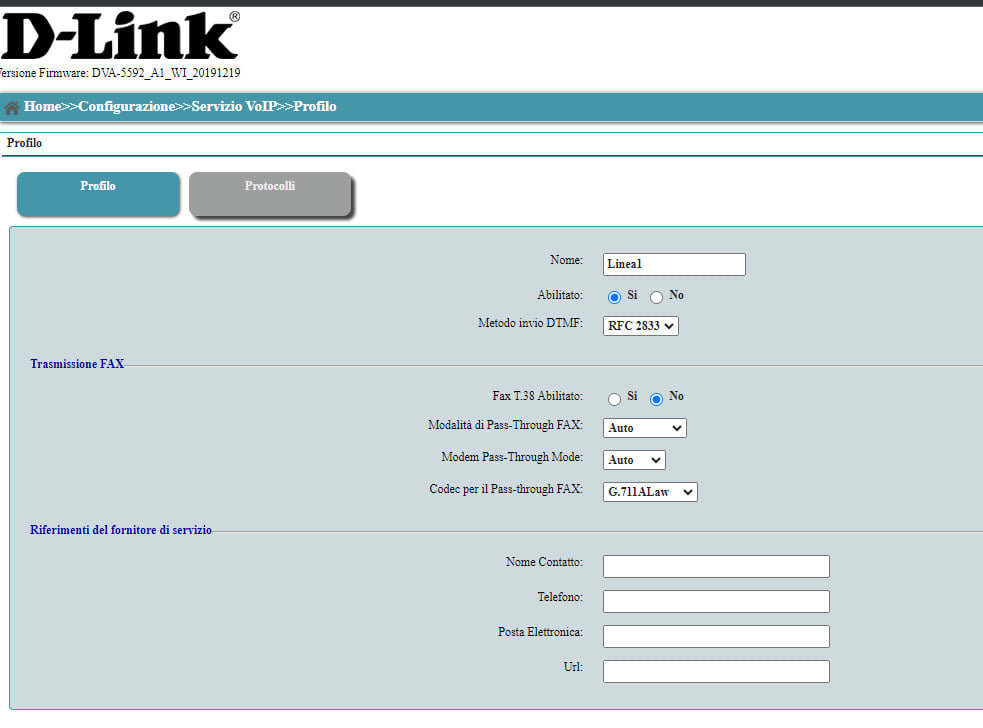Open Modem Pass-Through Mode dropdown
Viewport: 983px width, 728px height.
point(634,460)
